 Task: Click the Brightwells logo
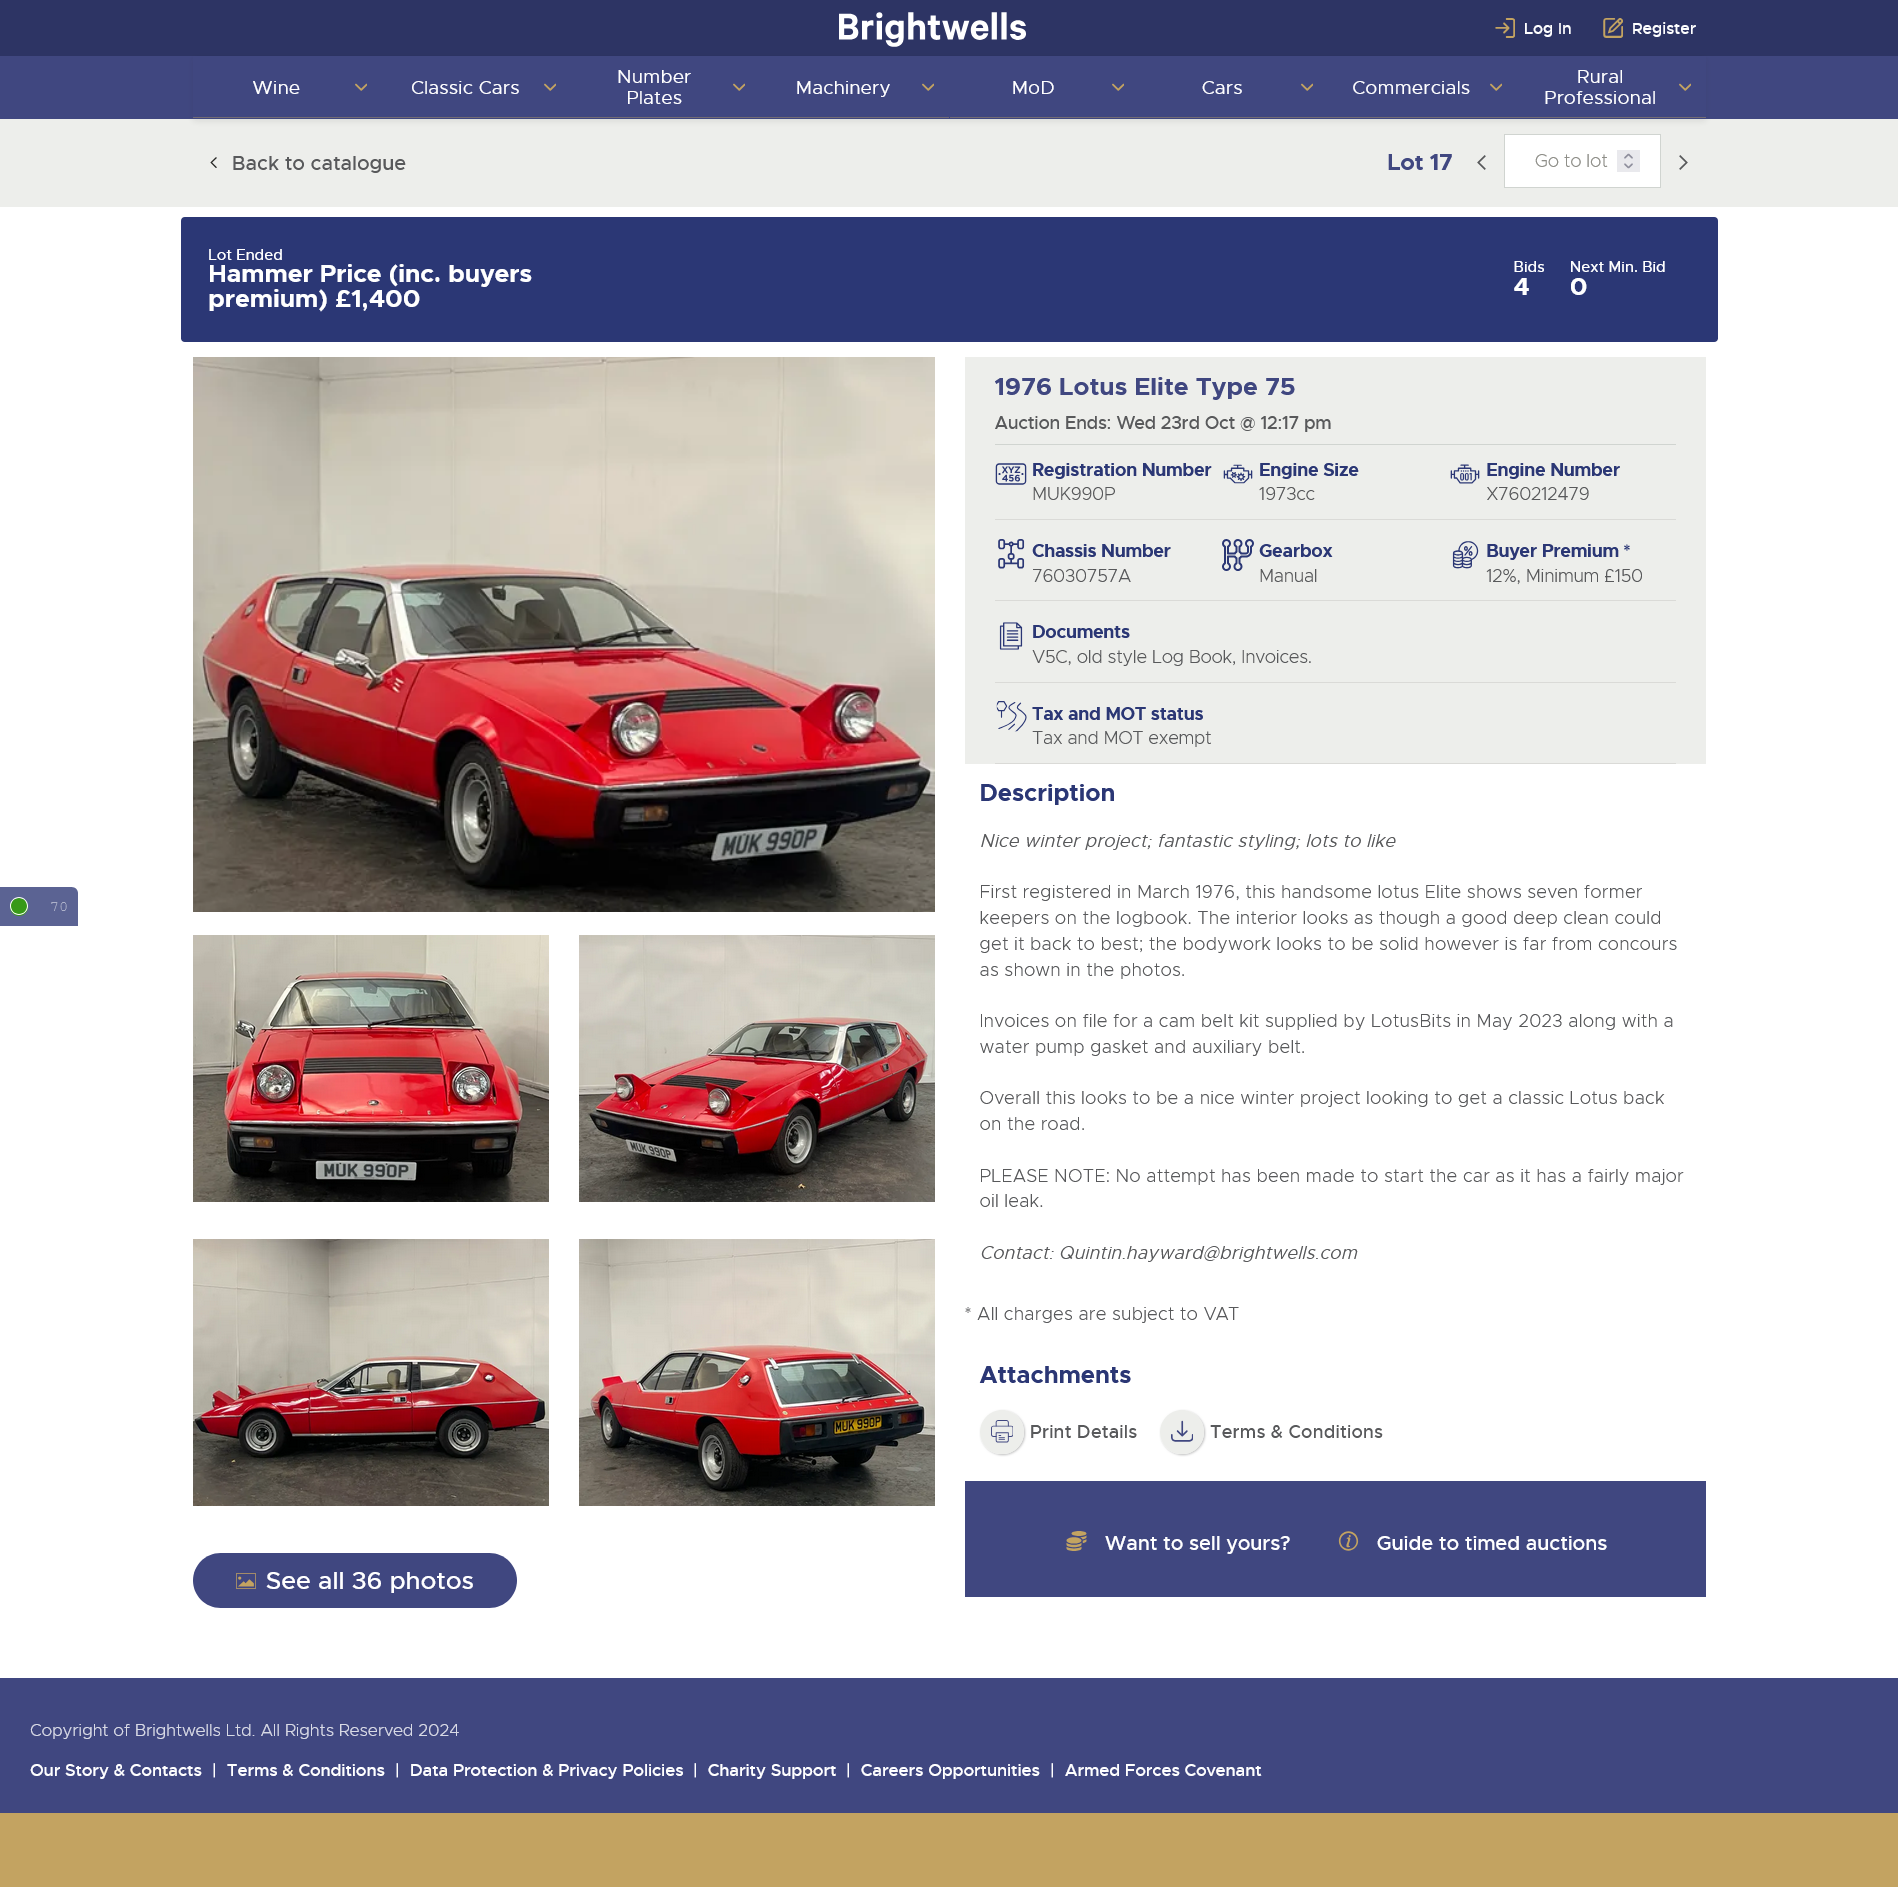tap(931, 28)
